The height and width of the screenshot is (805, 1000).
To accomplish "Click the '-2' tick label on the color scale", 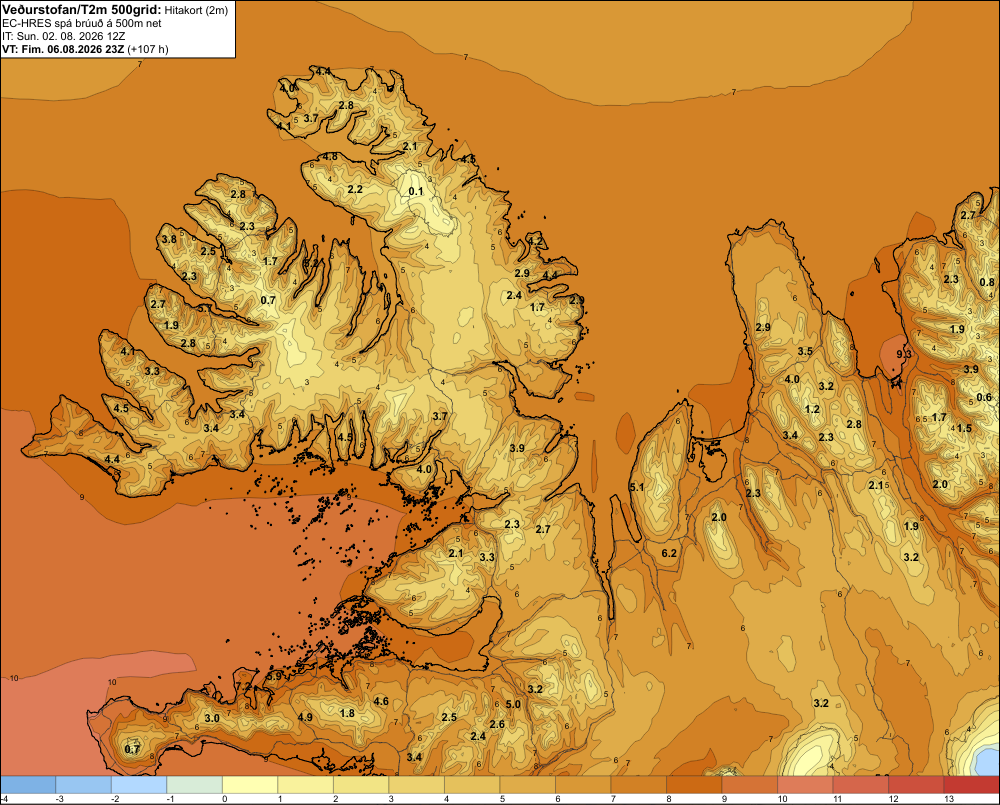I will pos(115,799).
